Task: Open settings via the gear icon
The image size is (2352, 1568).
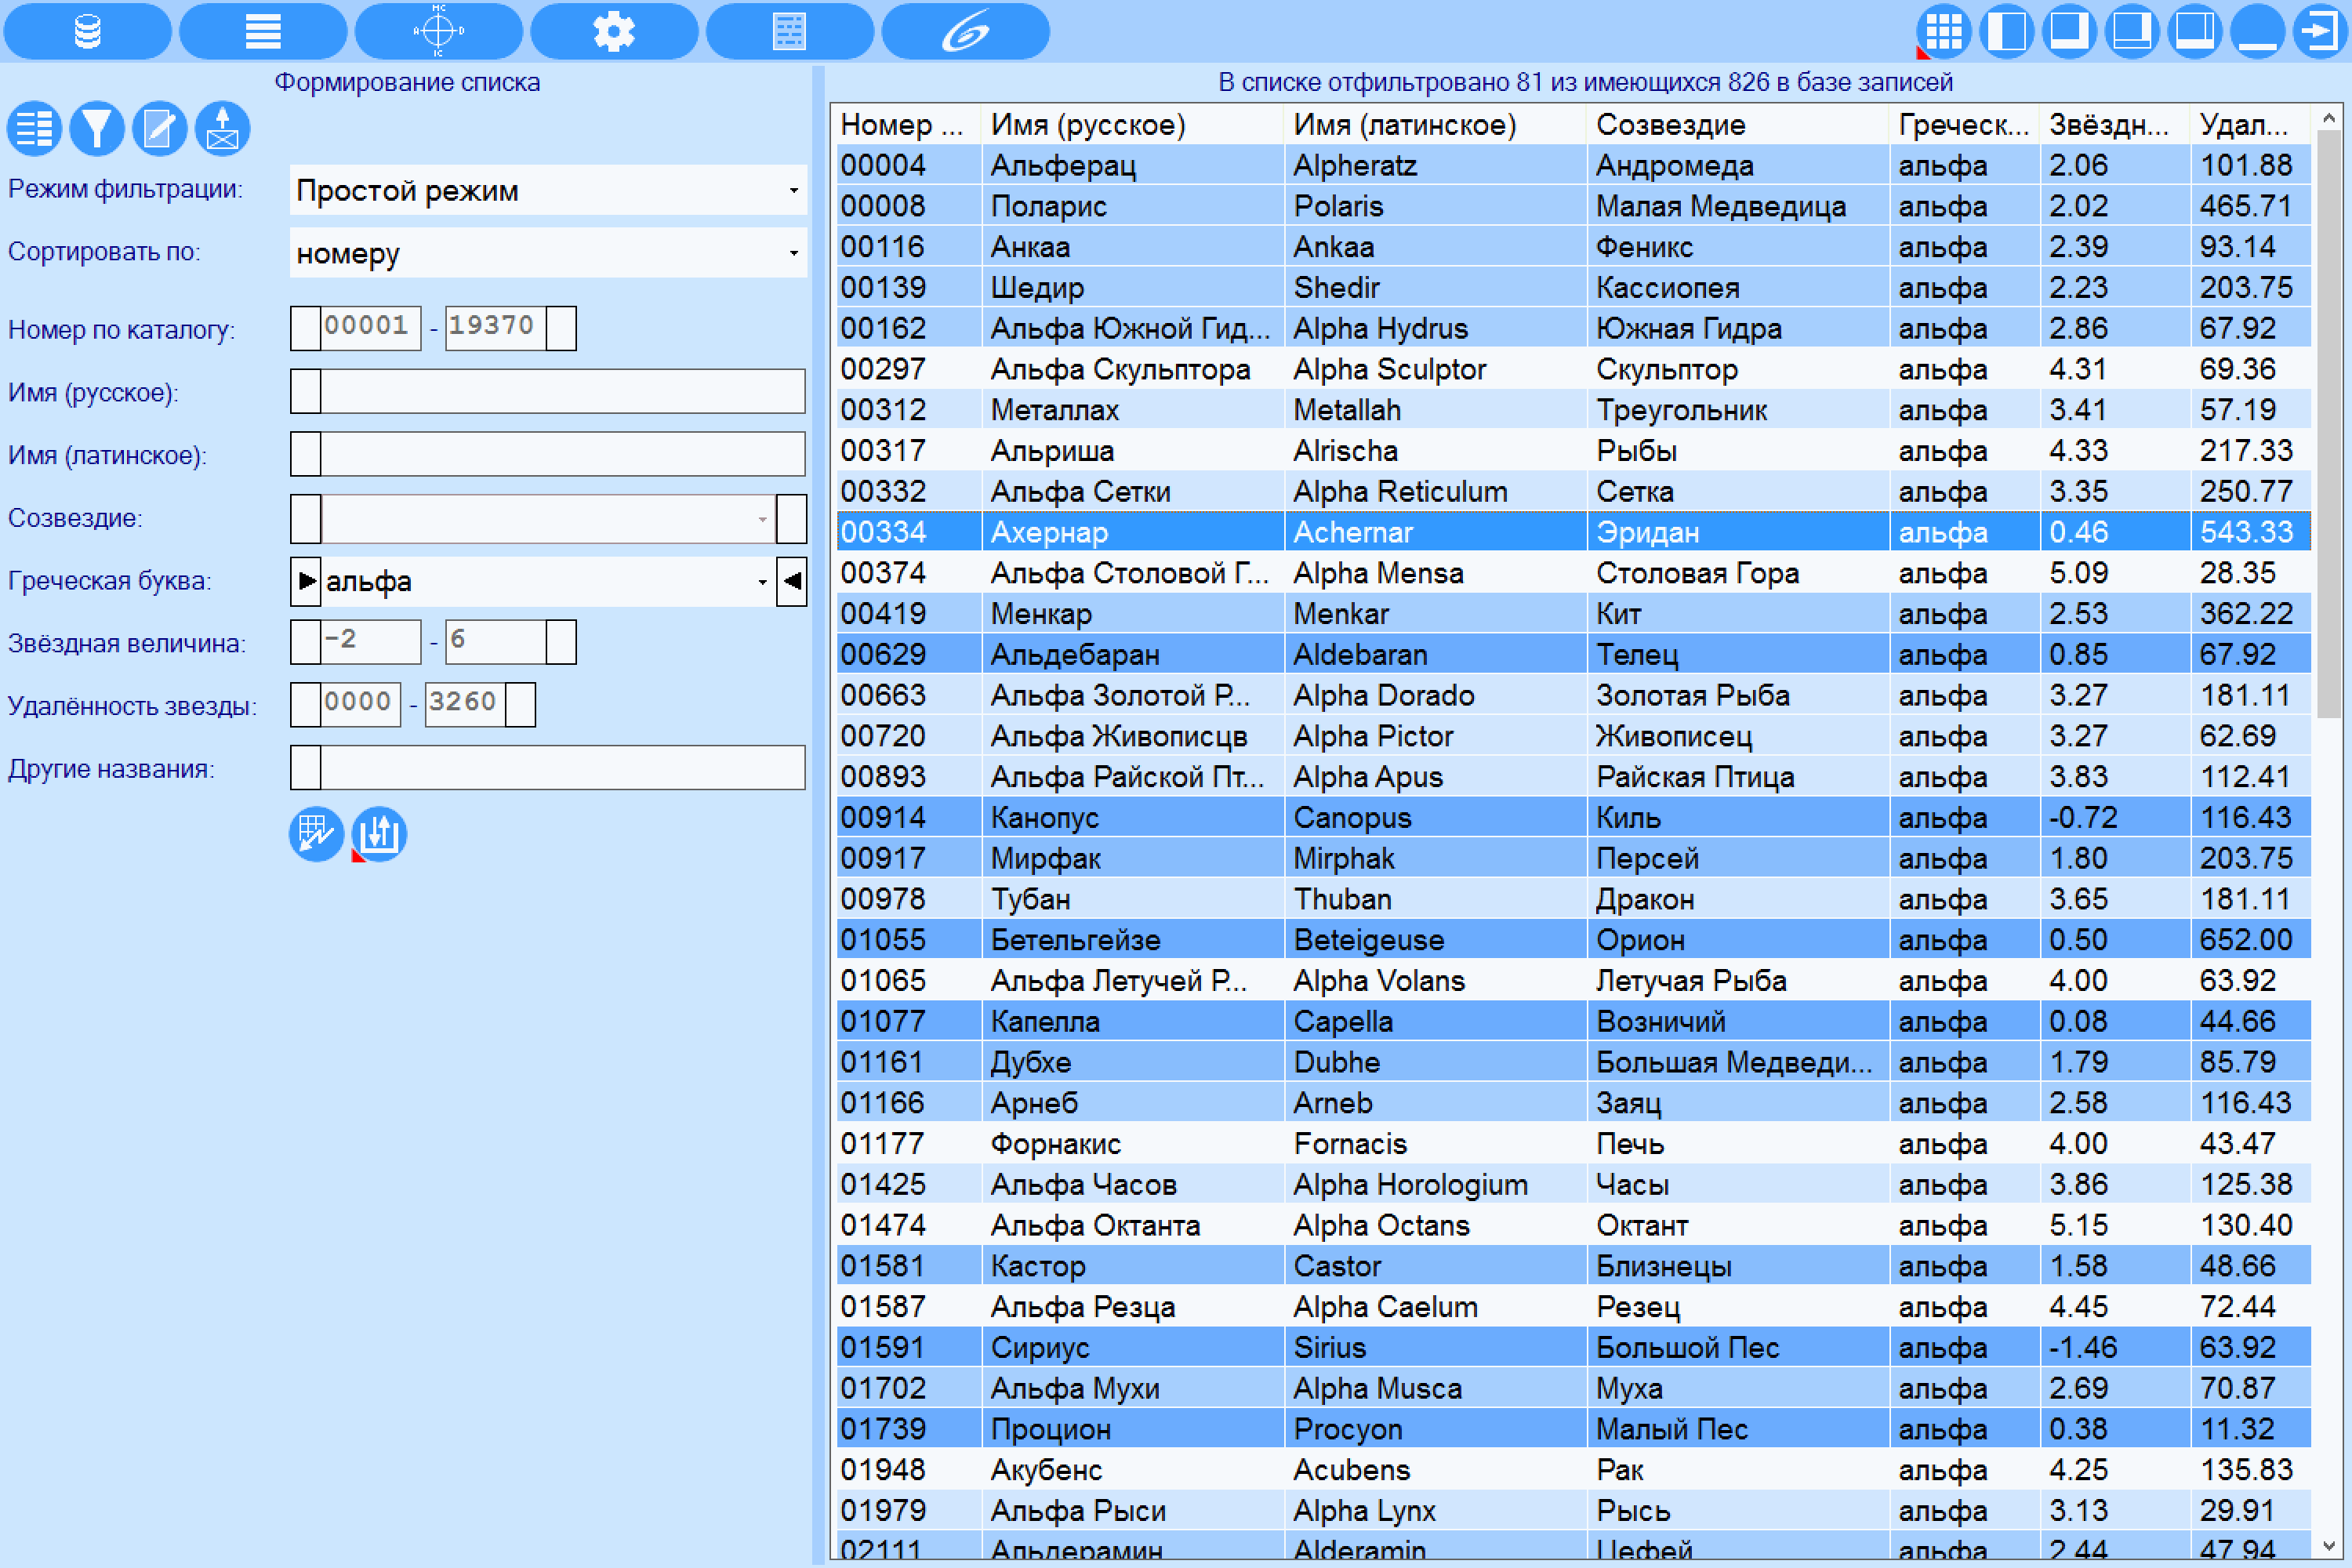Action: tap(614, 31)
